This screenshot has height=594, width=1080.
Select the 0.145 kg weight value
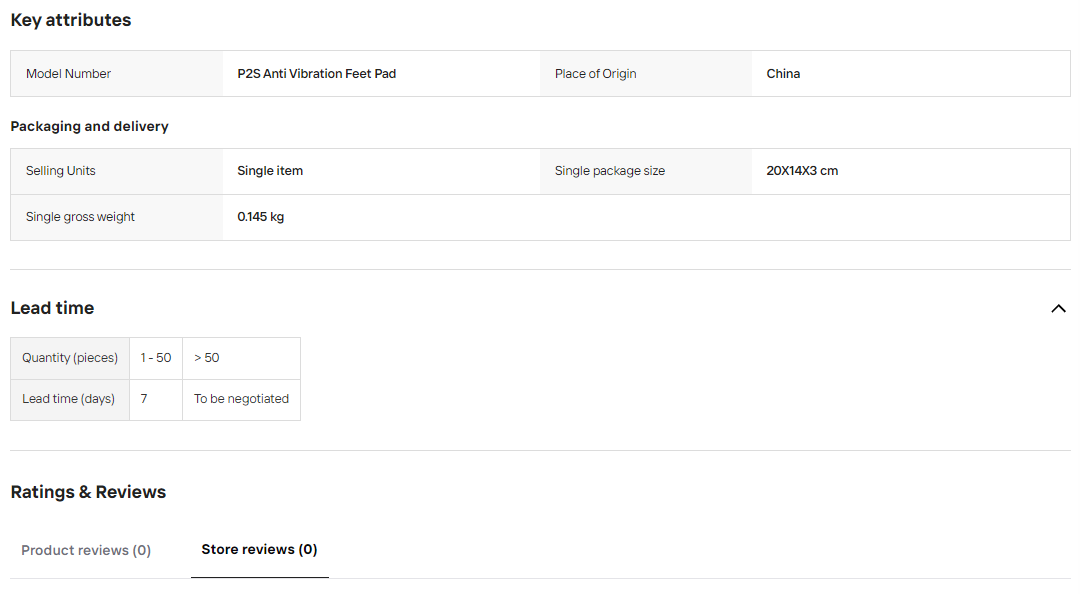pyautogui.click(x=261, y=217)
